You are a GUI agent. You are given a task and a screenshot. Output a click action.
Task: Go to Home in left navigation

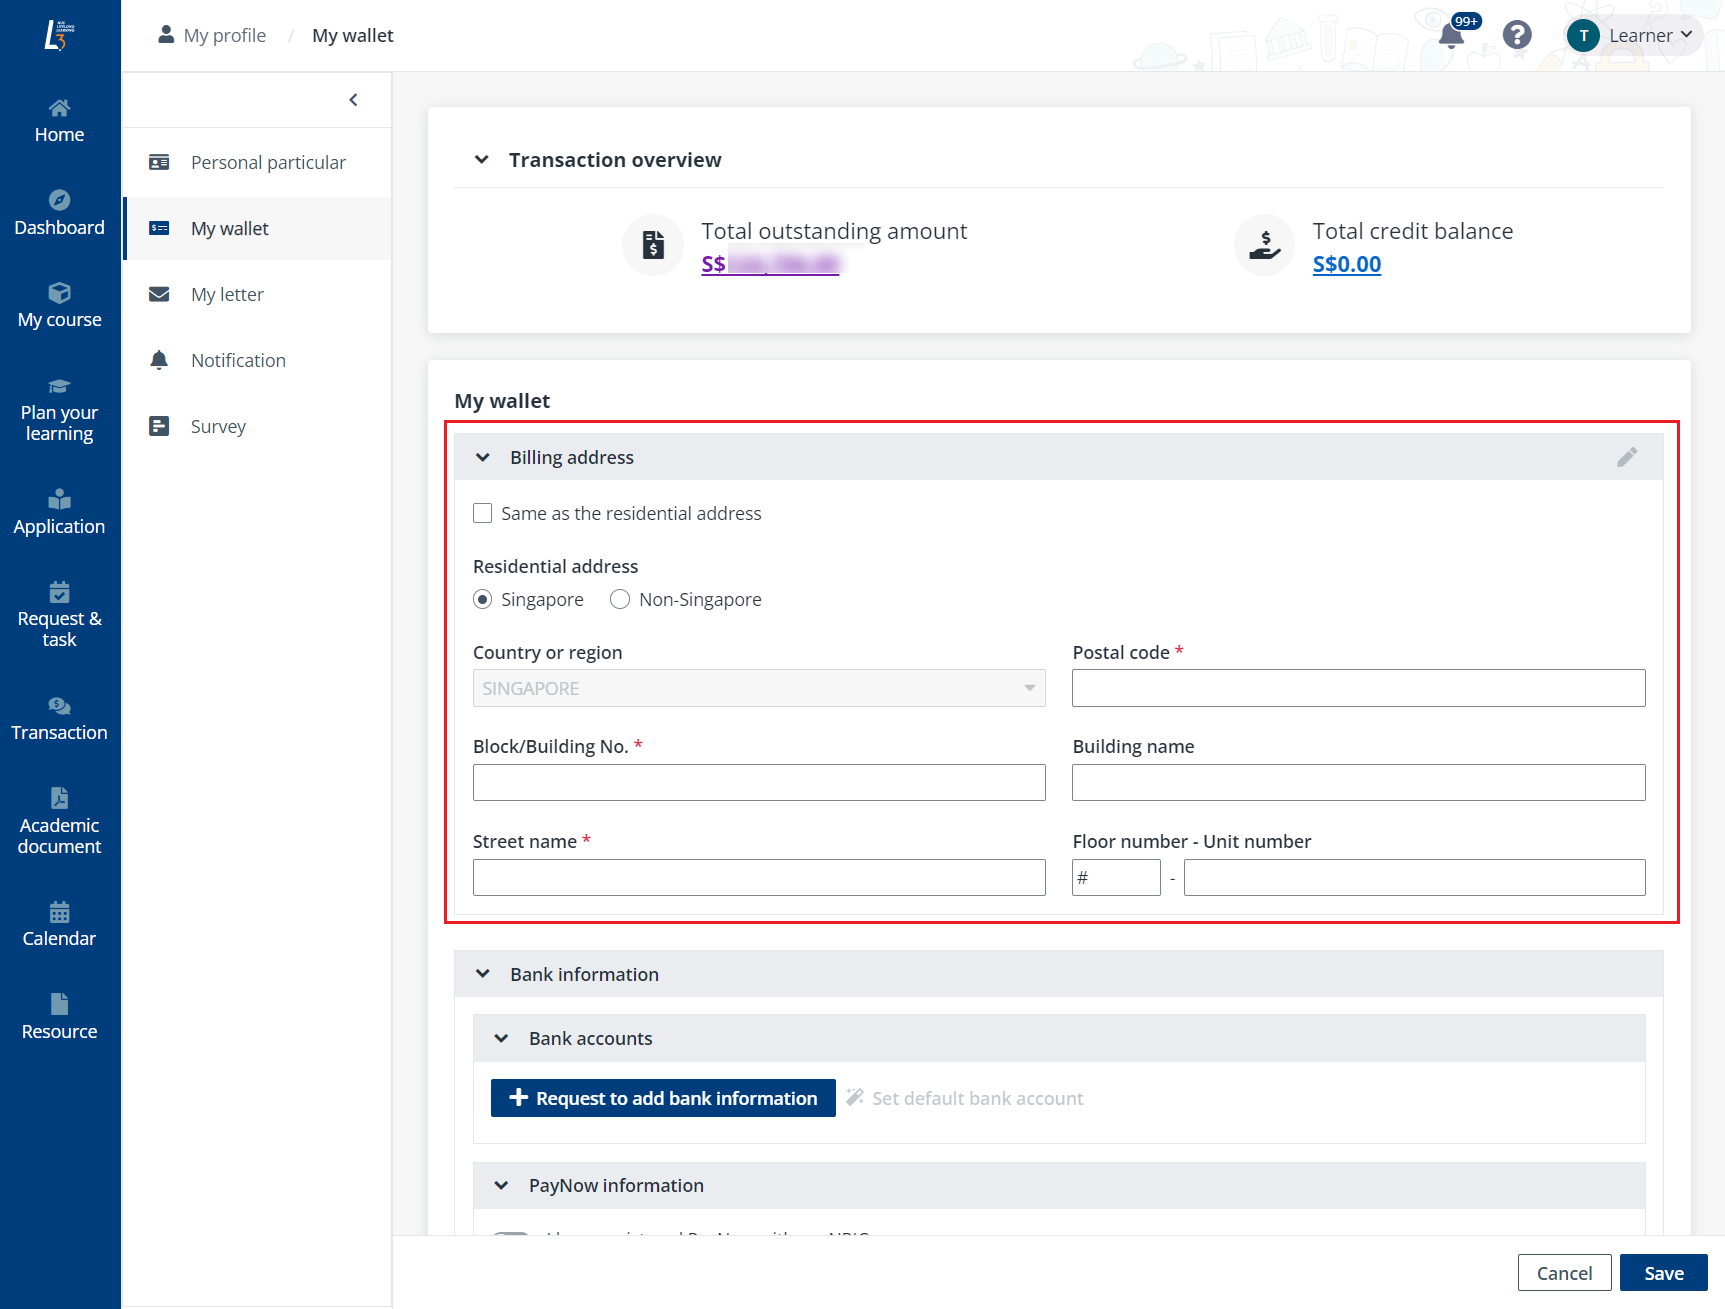[x=59, y=121]
